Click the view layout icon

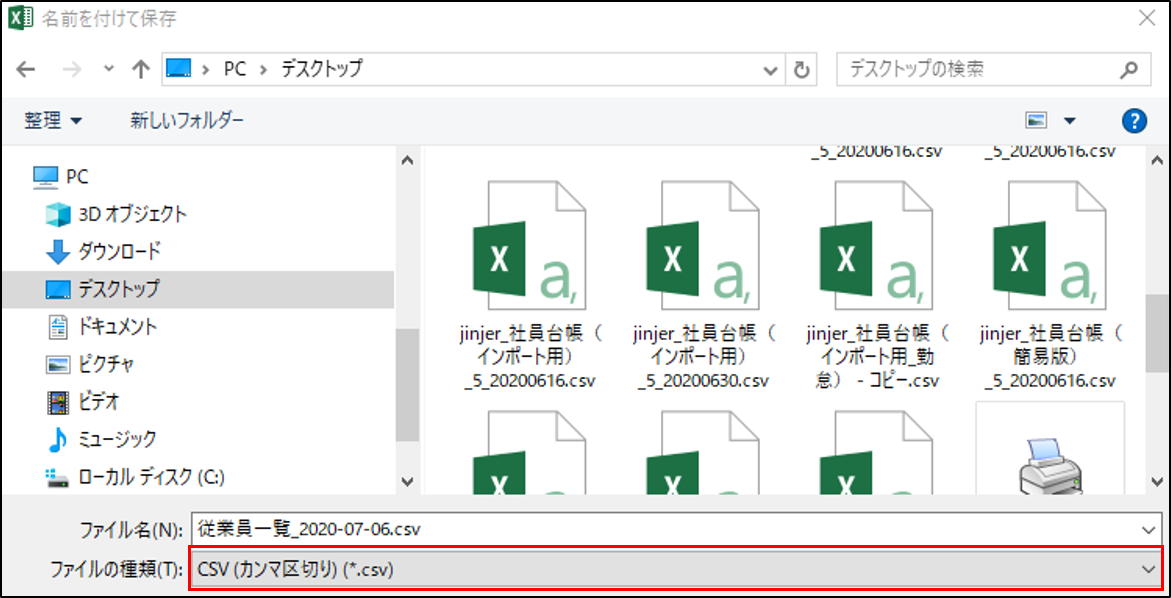pos(1036,121)
